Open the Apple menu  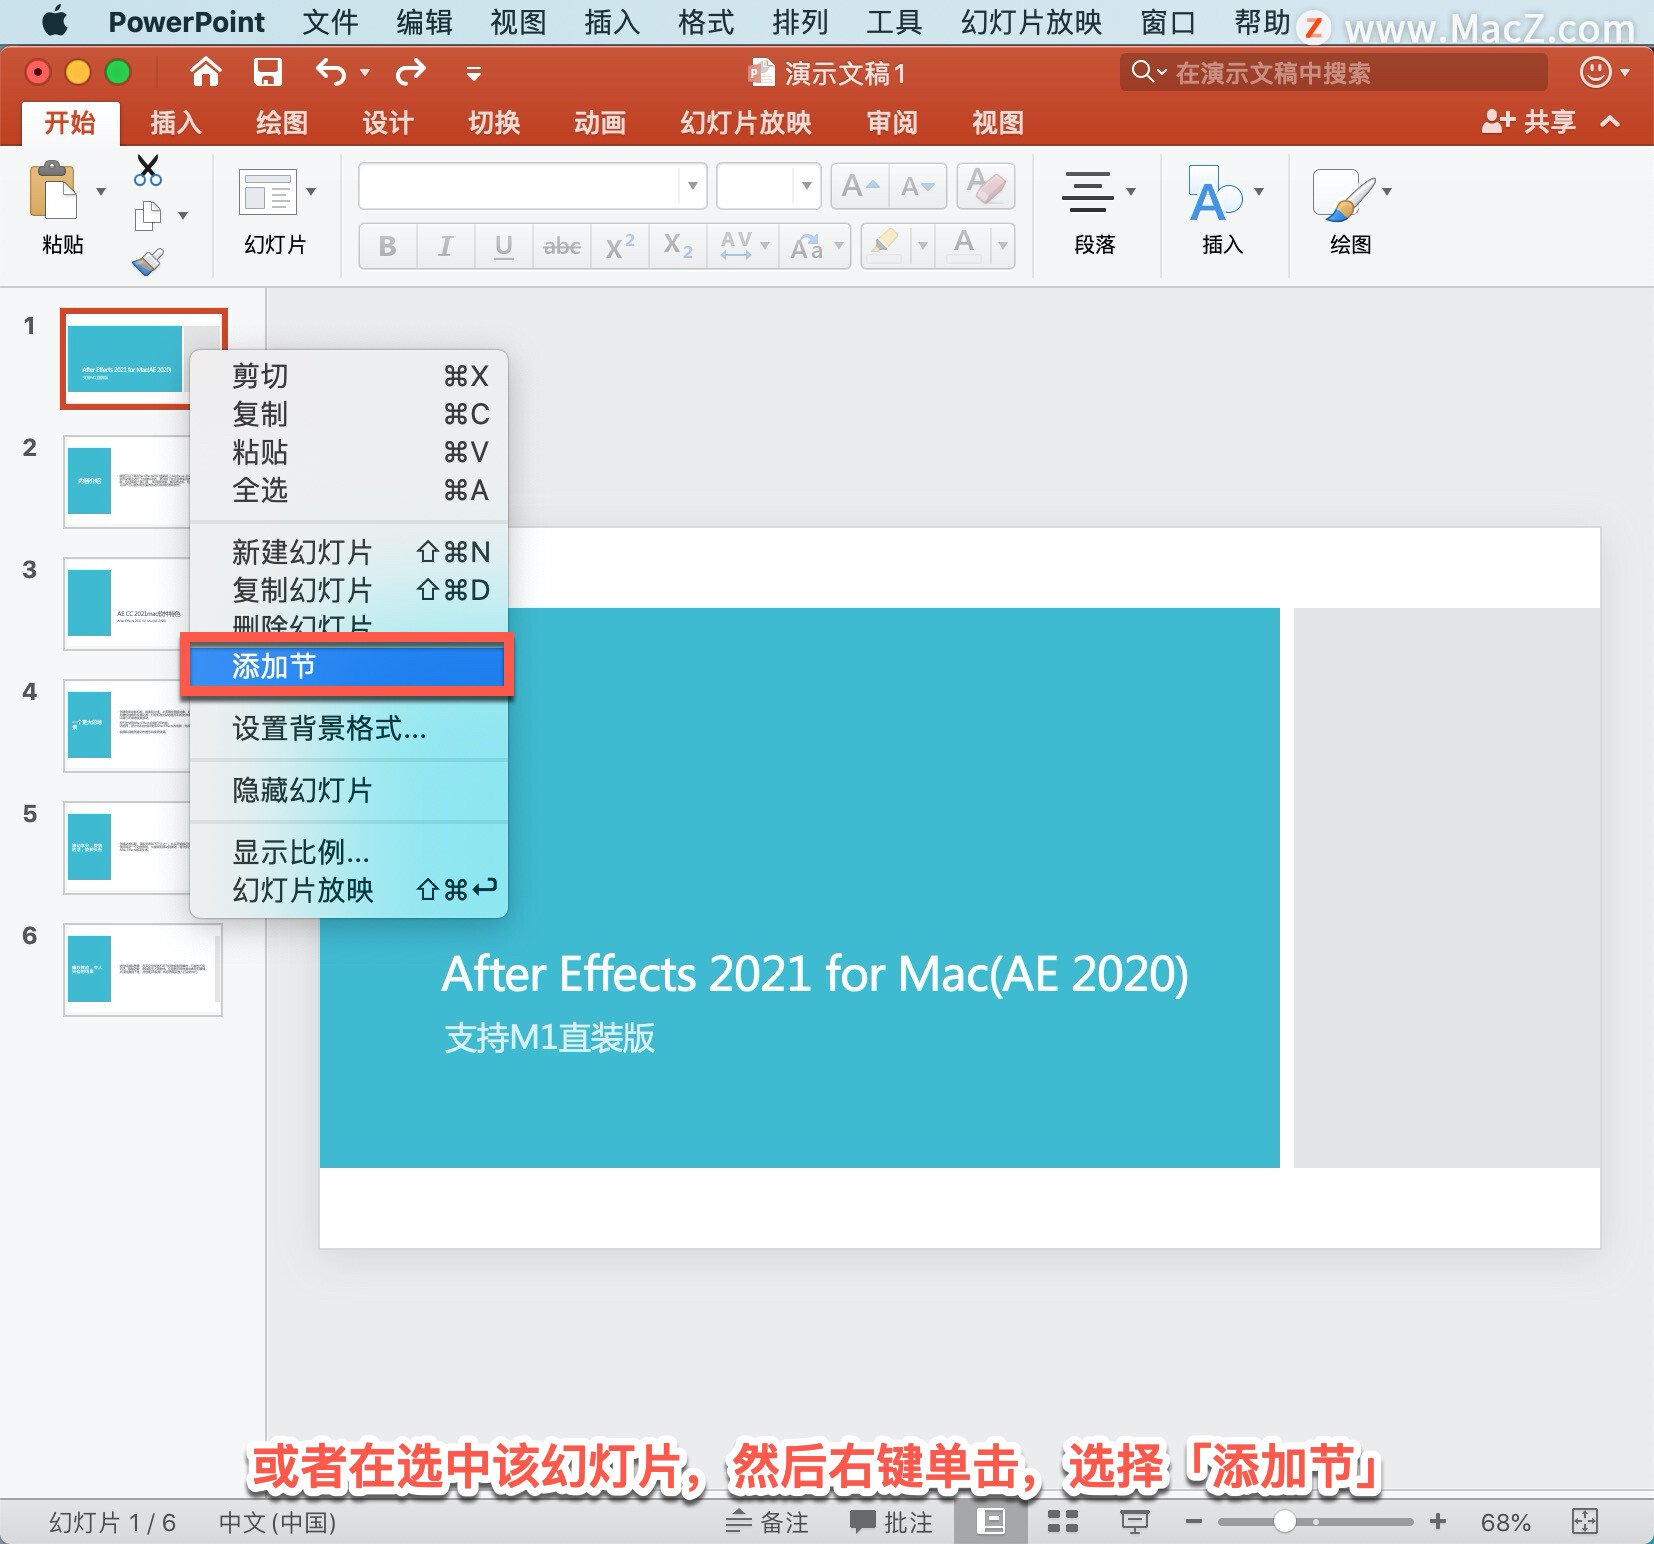(x=55, y=21)
